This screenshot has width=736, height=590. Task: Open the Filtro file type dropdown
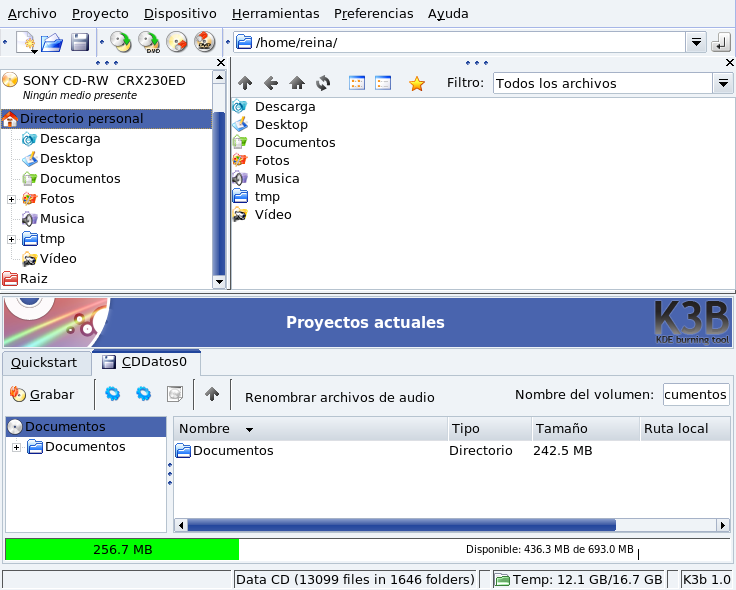724,84
